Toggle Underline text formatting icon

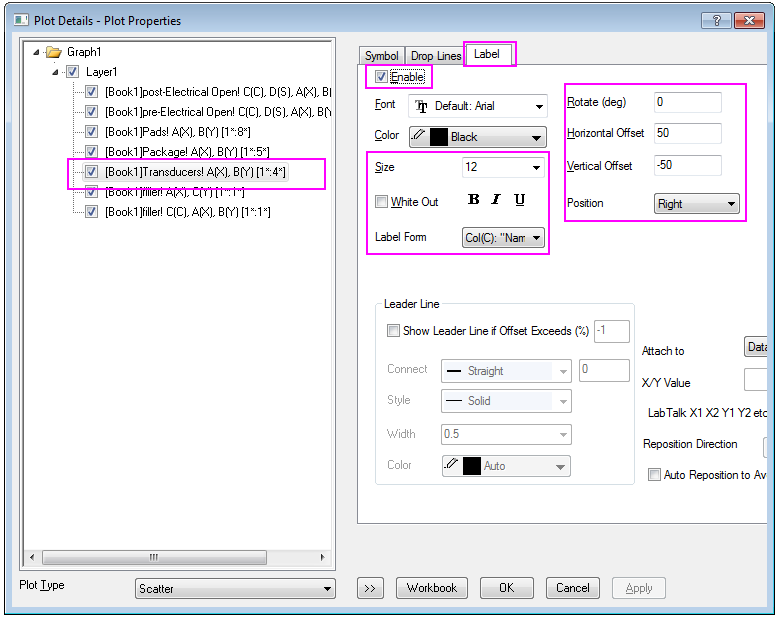tap(520, 200)
